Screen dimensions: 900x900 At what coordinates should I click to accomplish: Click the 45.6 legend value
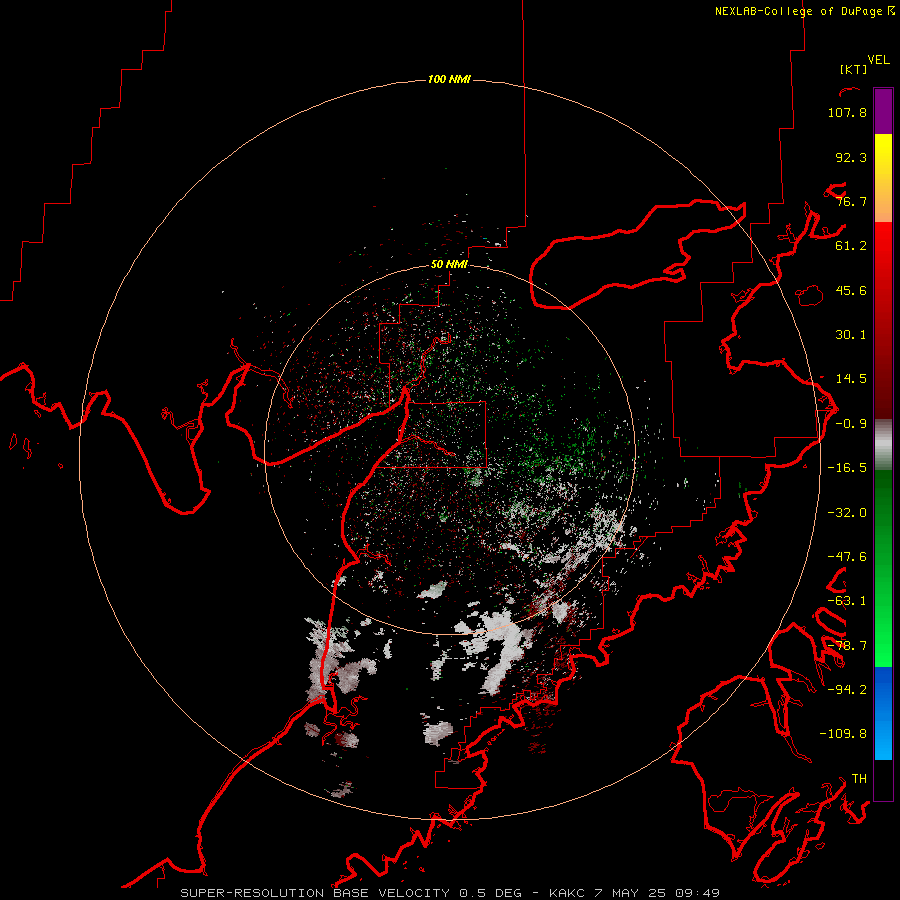[x=851, y=290]
